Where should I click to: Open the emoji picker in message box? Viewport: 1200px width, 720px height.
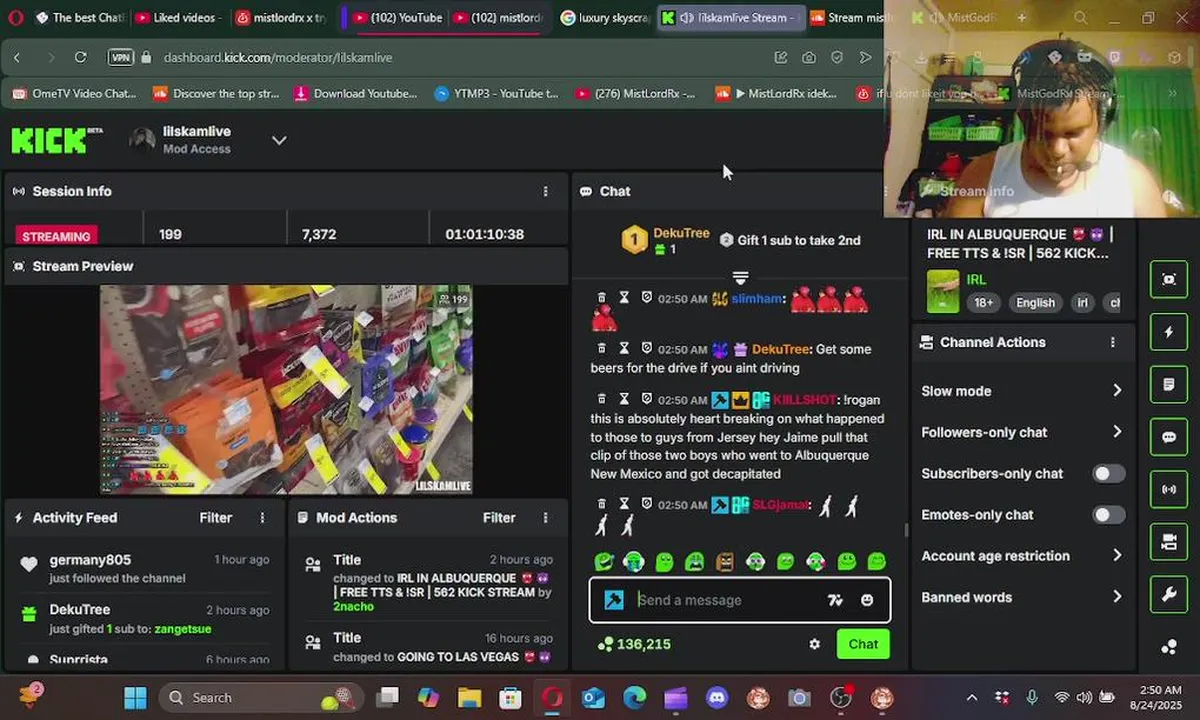click(x=867, y=600)
